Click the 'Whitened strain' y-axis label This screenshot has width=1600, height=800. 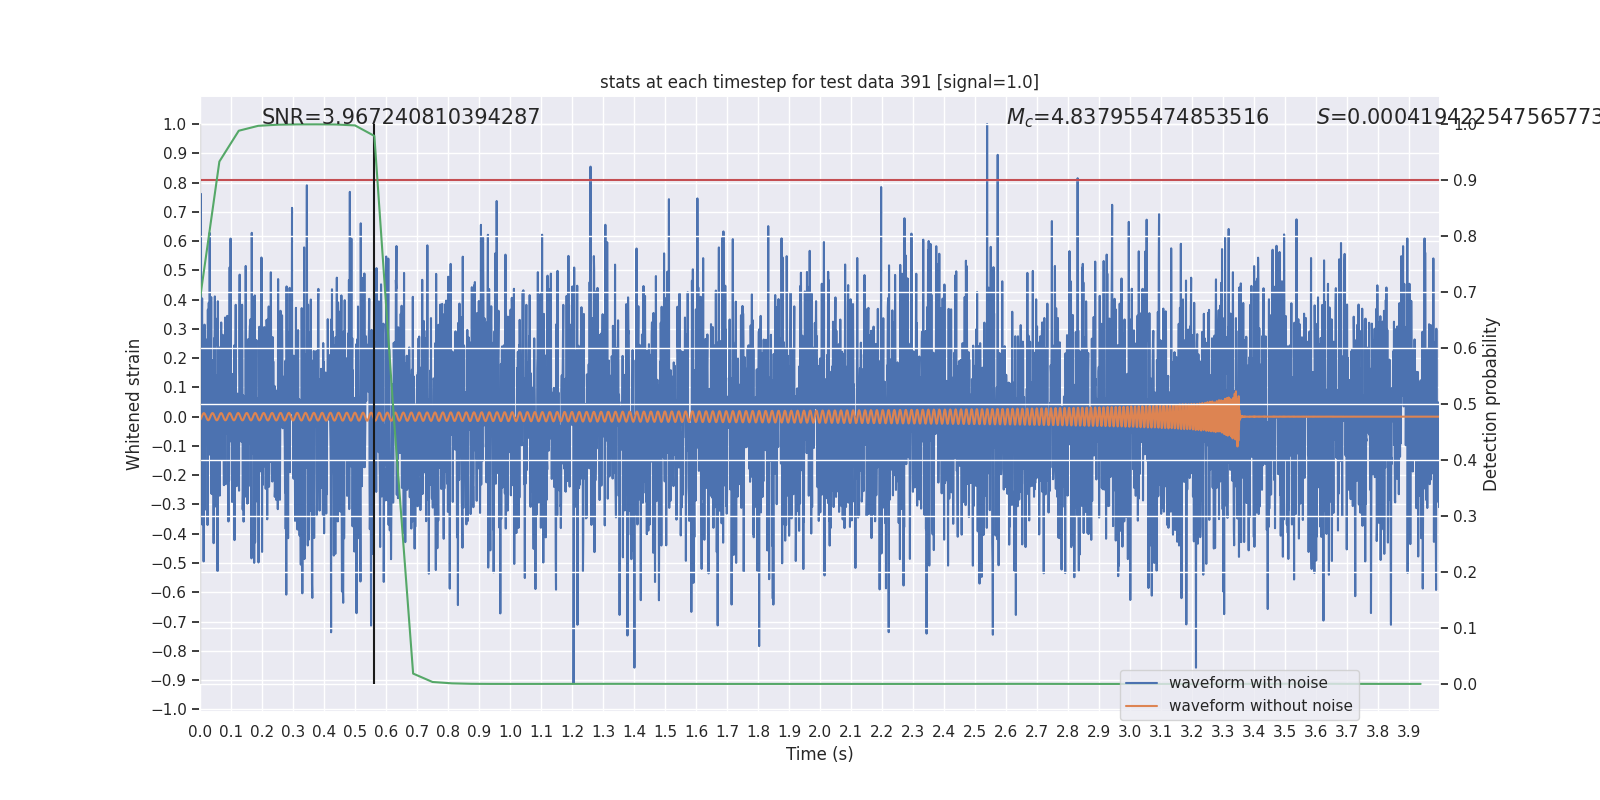(133, 404)
